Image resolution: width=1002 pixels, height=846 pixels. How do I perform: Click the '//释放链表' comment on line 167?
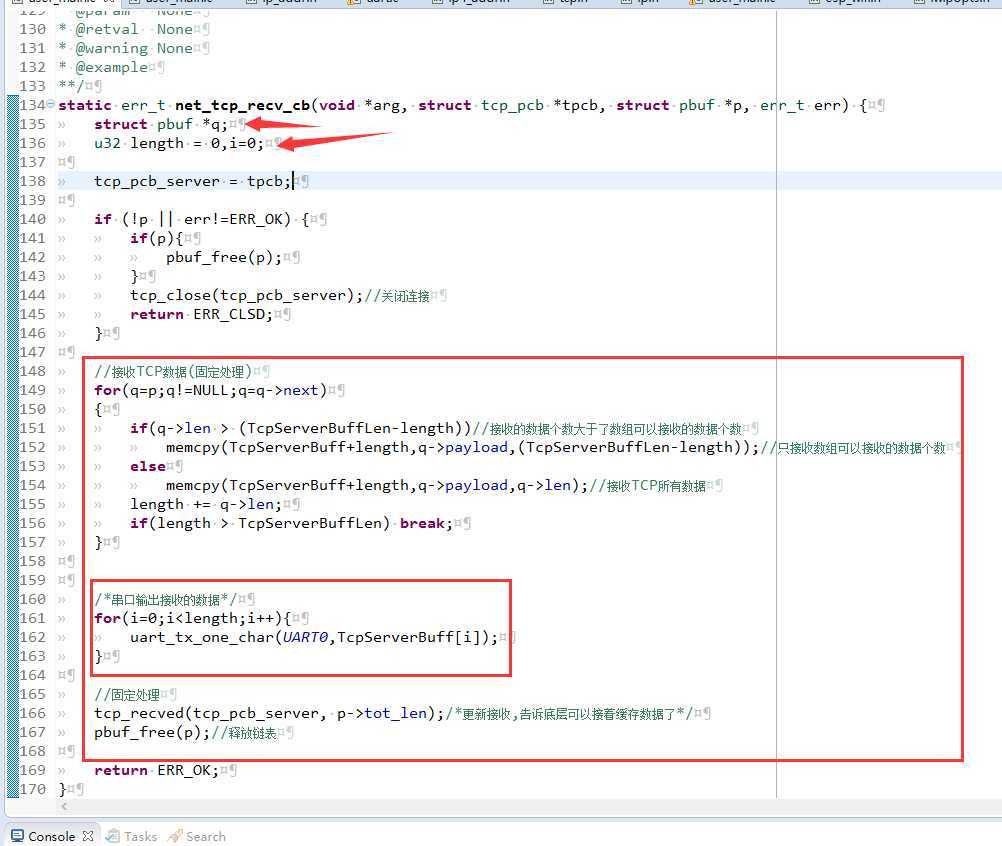(x=244, y=733)
